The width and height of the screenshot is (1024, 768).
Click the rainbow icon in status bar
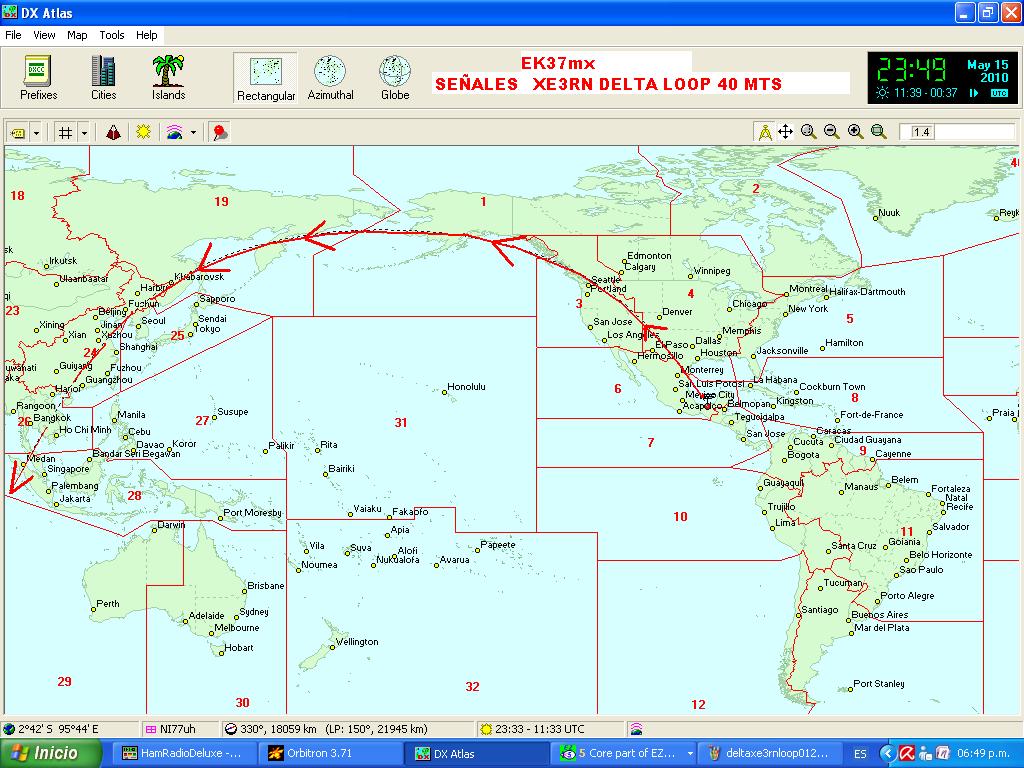click(x=636, y=729)
